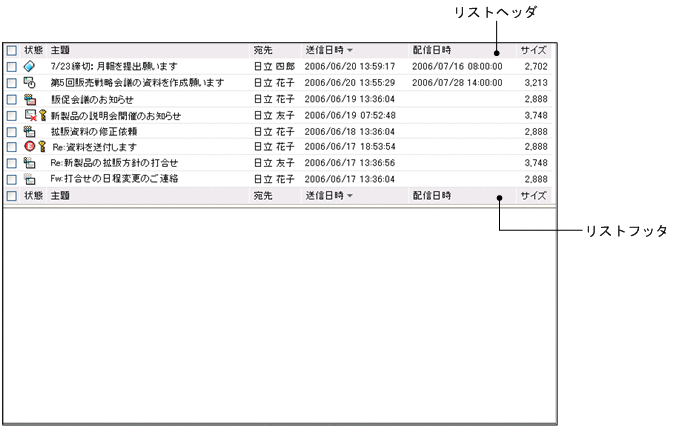
Task: Check the box for Re:資料を送付します mail
Action: (x=12, y=147)
